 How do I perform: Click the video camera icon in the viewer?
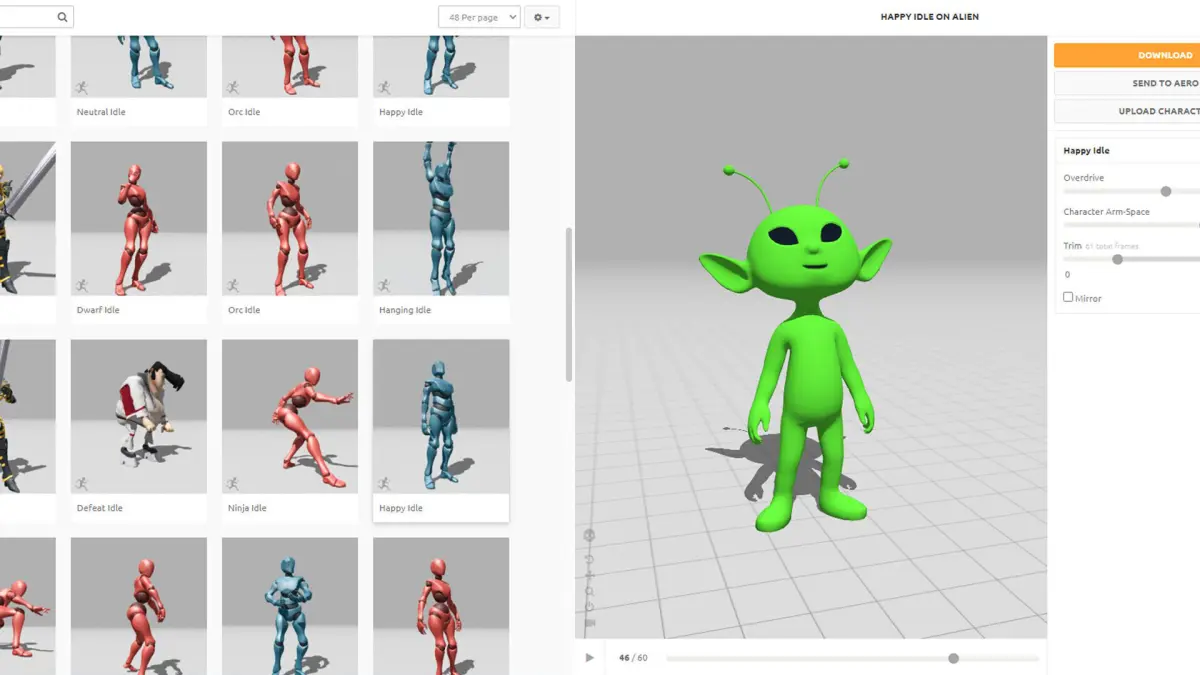590,623
